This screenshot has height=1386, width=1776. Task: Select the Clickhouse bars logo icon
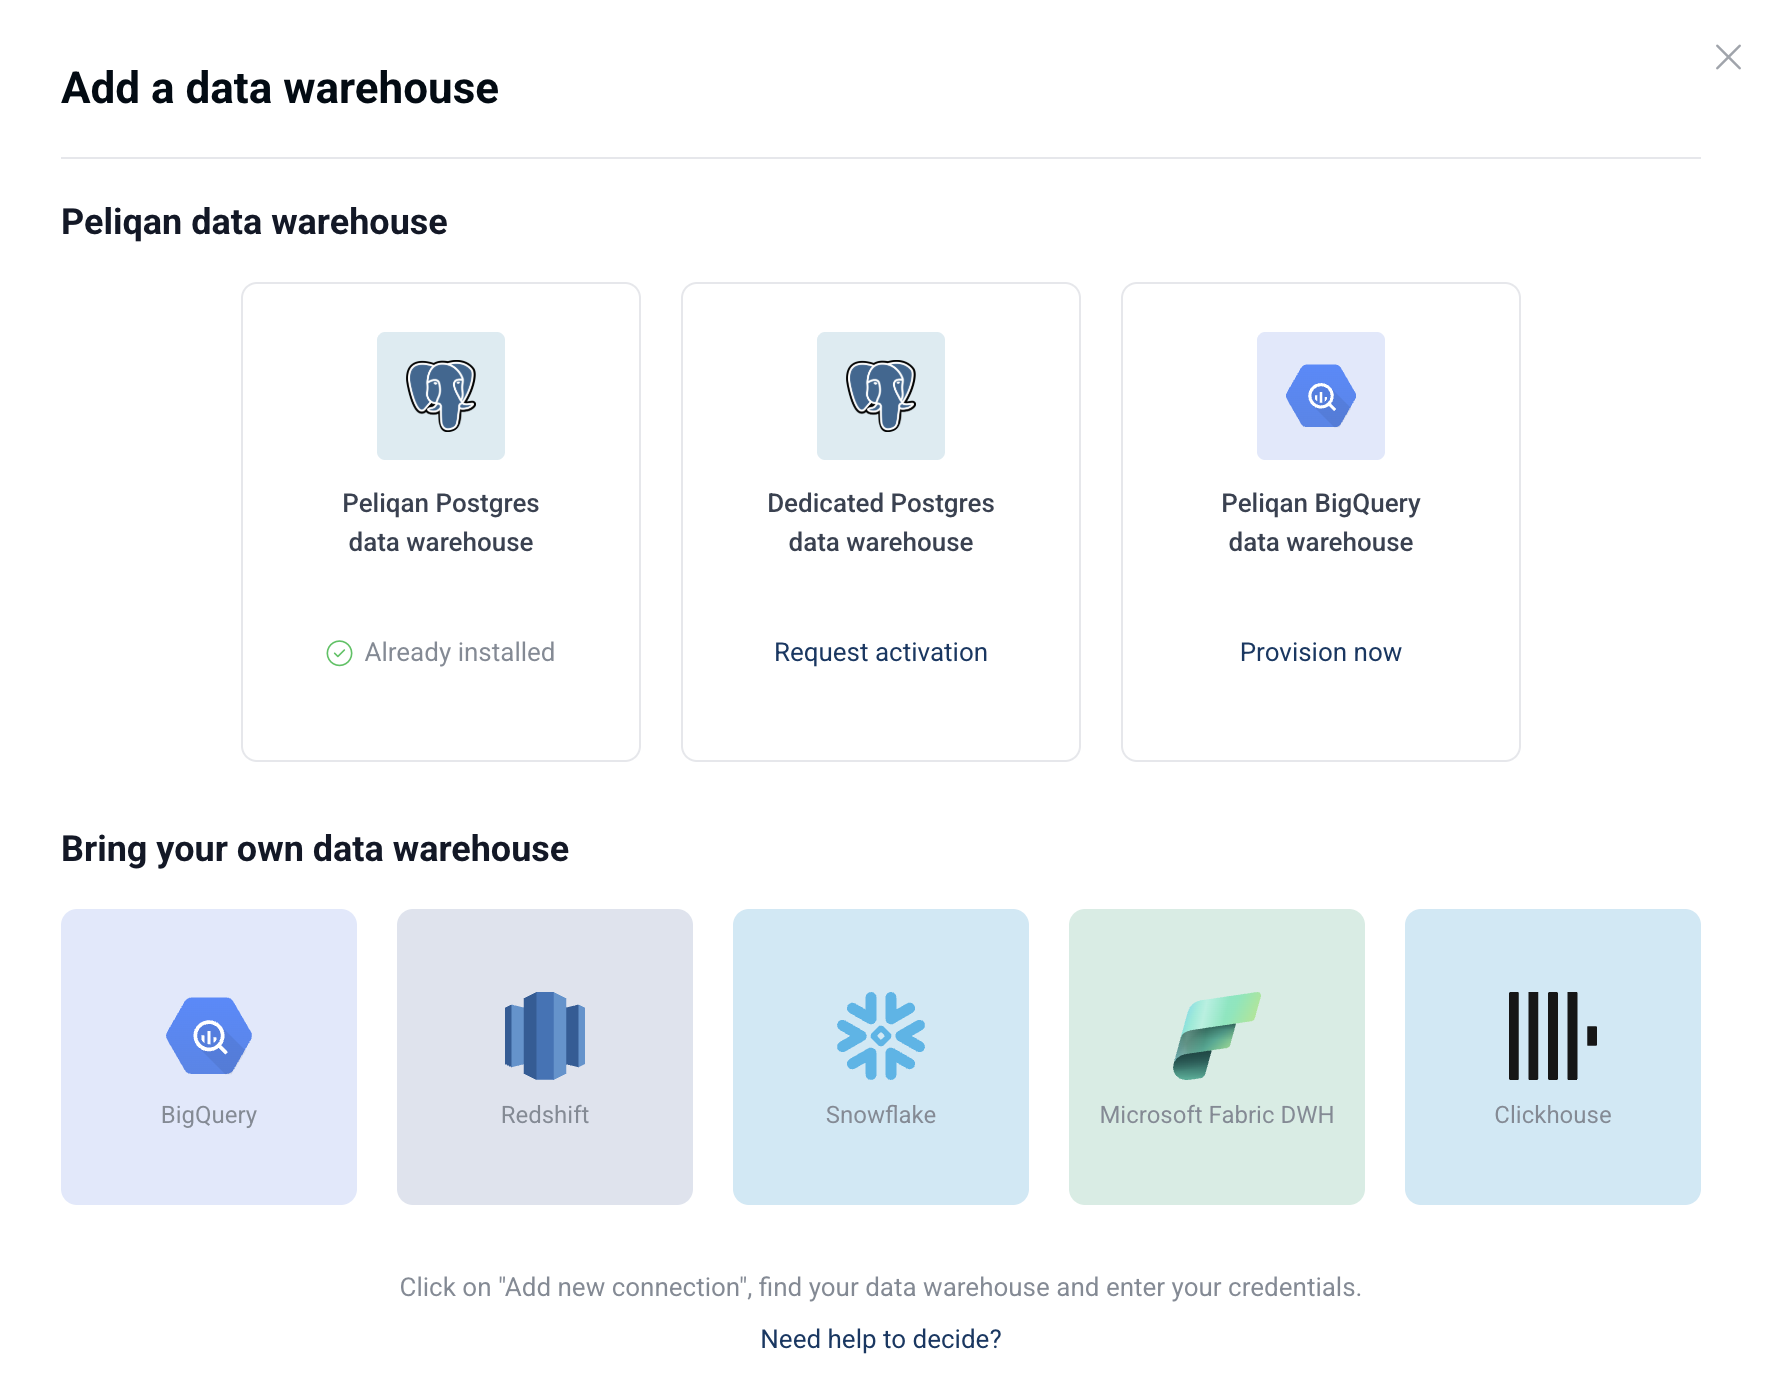click(x=1553, y=1036)
